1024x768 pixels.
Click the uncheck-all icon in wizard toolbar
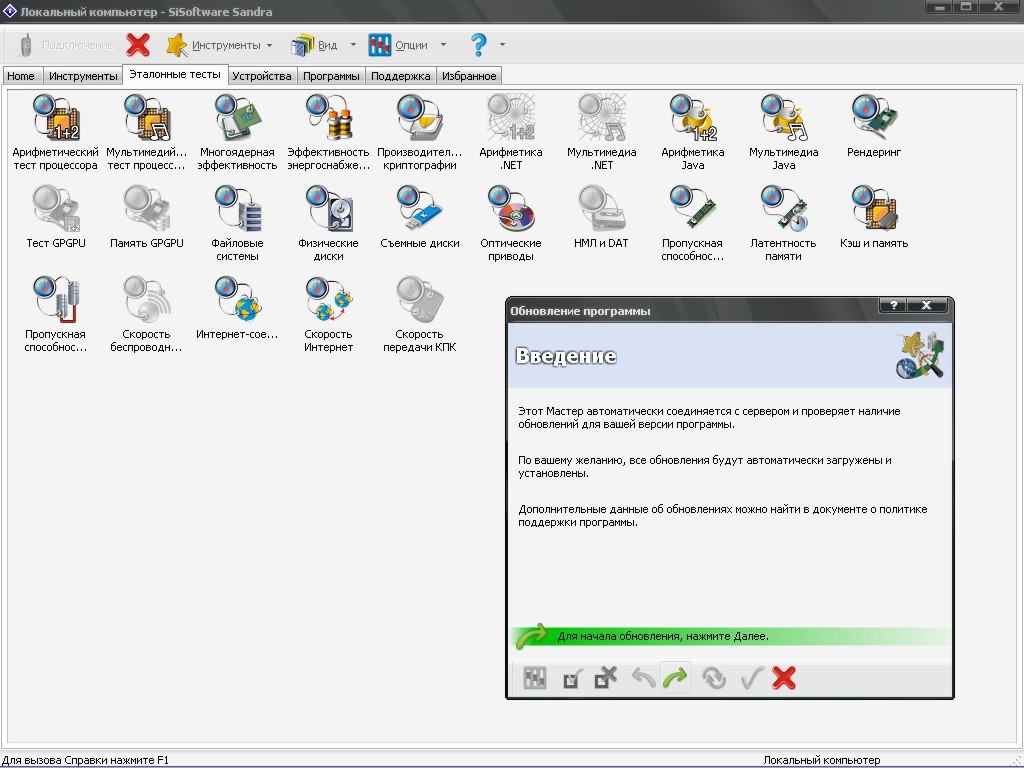click(605, 679)
